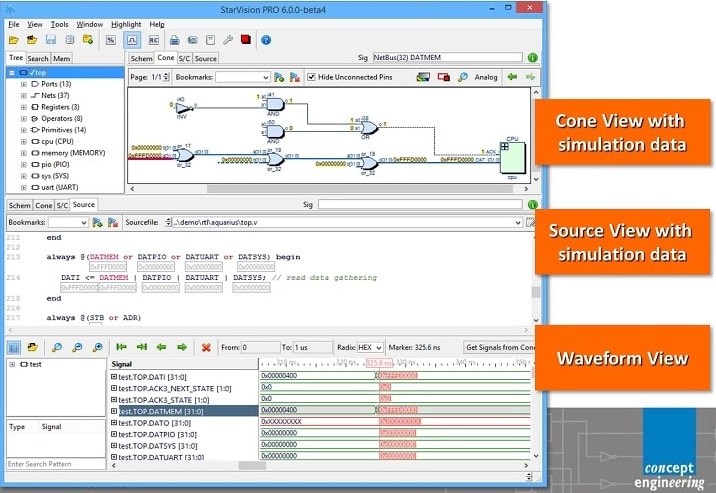Image resolution: width=716 pixels, height=493 pixels.
Task: Click the CPU block in cone schematic
Action: pos(512,158)
